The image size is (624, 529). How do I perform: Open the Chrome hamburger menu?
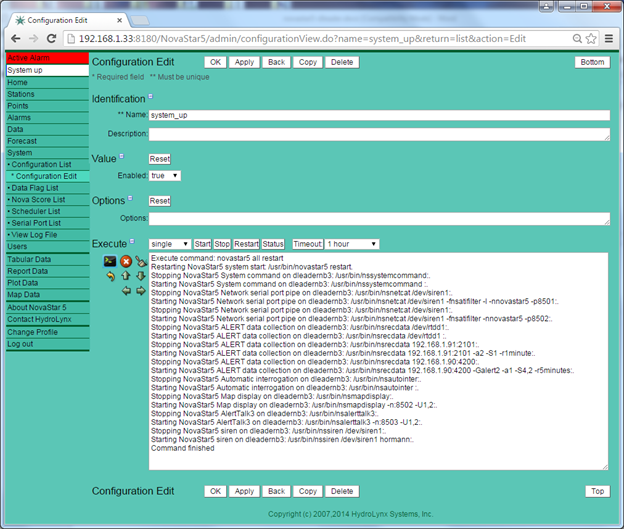608,39
